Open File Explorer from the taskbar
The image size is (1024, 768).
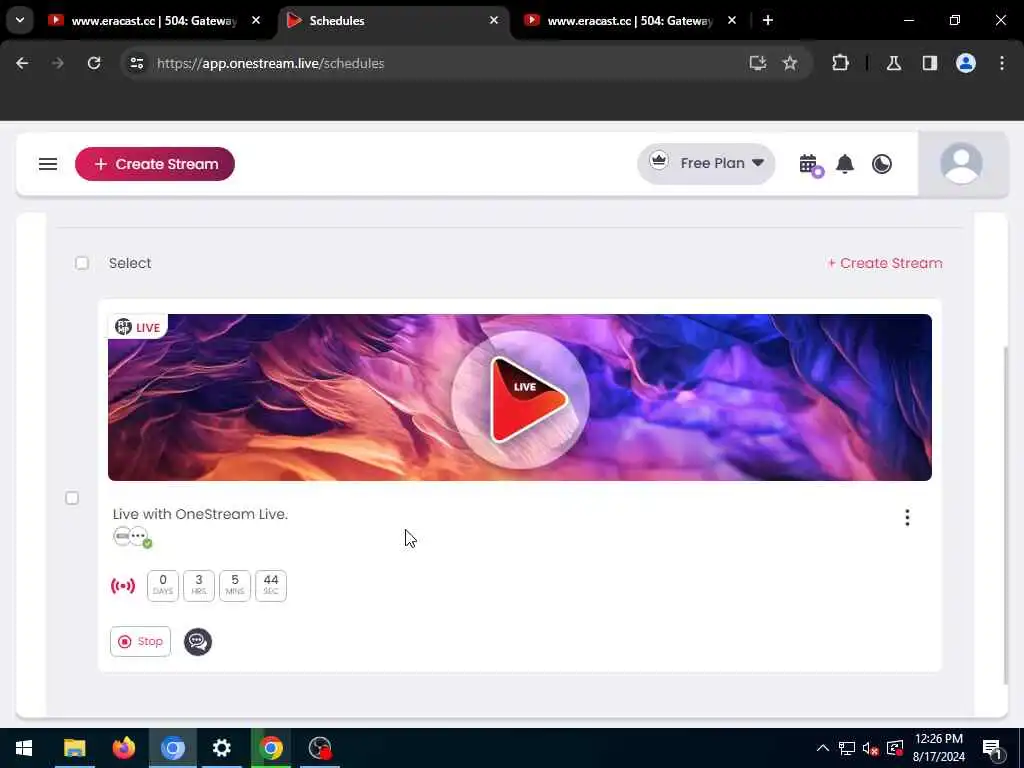pyautogui.click(x=74, y=748)
